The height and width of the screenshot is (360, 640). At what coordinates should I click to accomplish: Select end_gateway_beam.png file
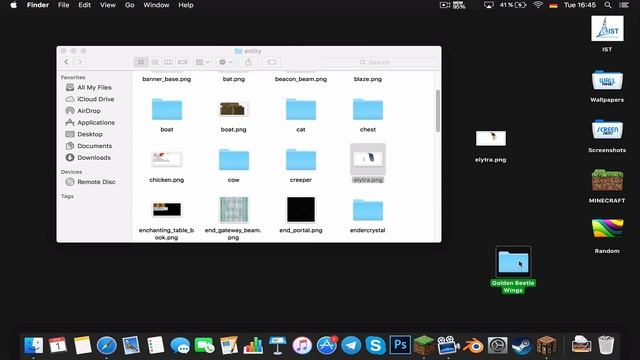[x=233, y=210]
